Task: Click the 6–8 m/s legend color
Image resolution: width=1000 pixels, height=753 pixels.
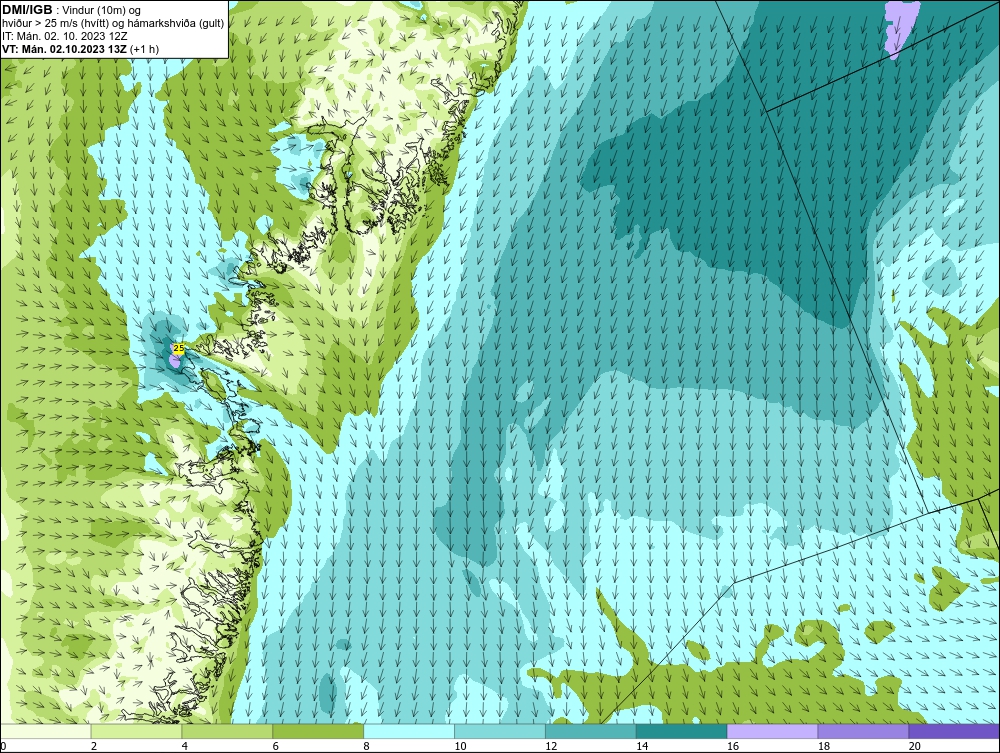Action: [x=318, y=731]
